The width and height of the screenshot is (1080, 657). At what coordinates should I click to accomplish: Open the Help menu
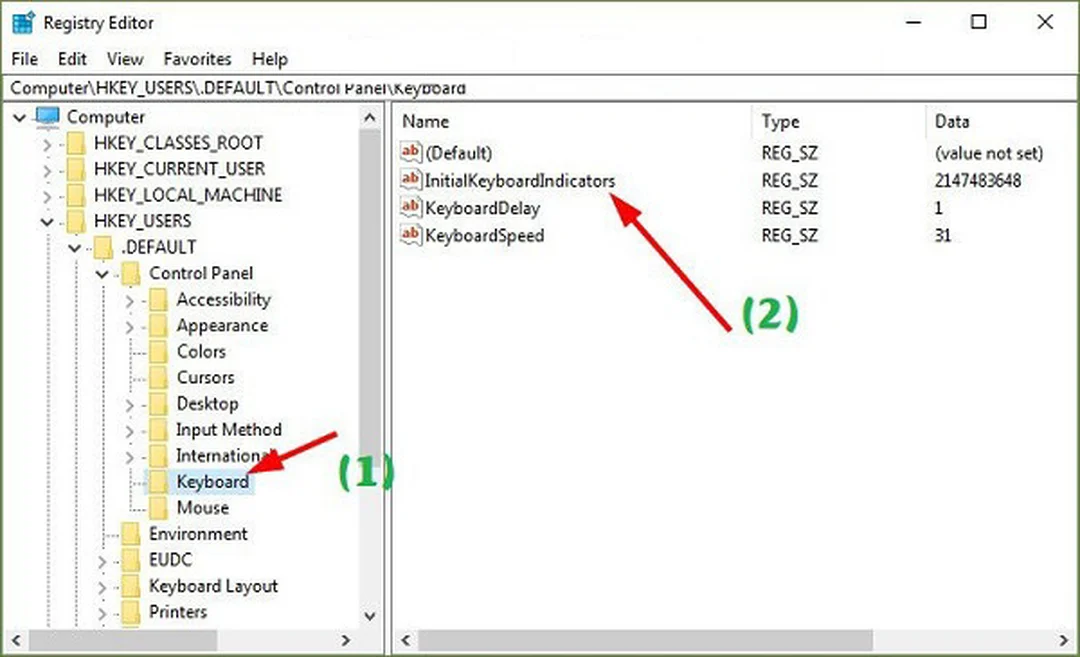[269, 59]
